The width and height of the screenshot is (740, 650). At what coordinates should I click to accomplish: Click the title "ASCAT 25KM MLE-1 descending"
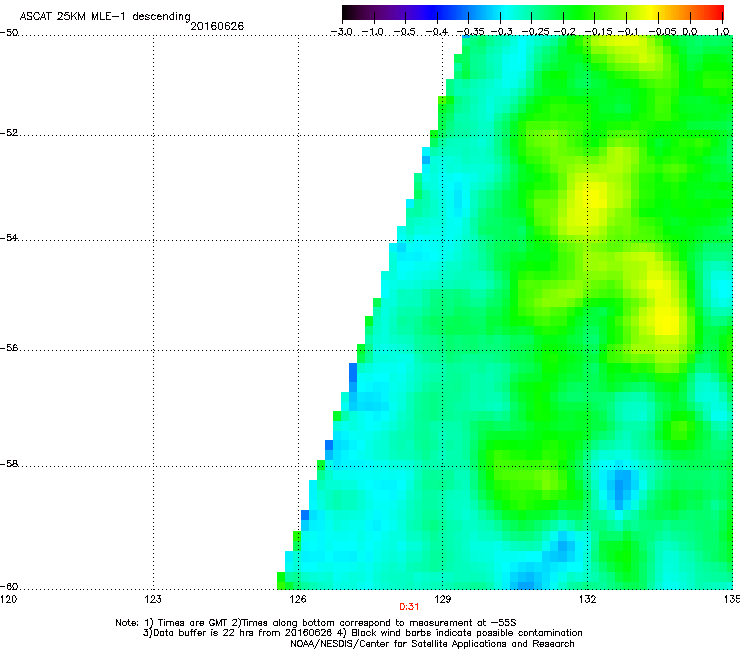(105, 17)
